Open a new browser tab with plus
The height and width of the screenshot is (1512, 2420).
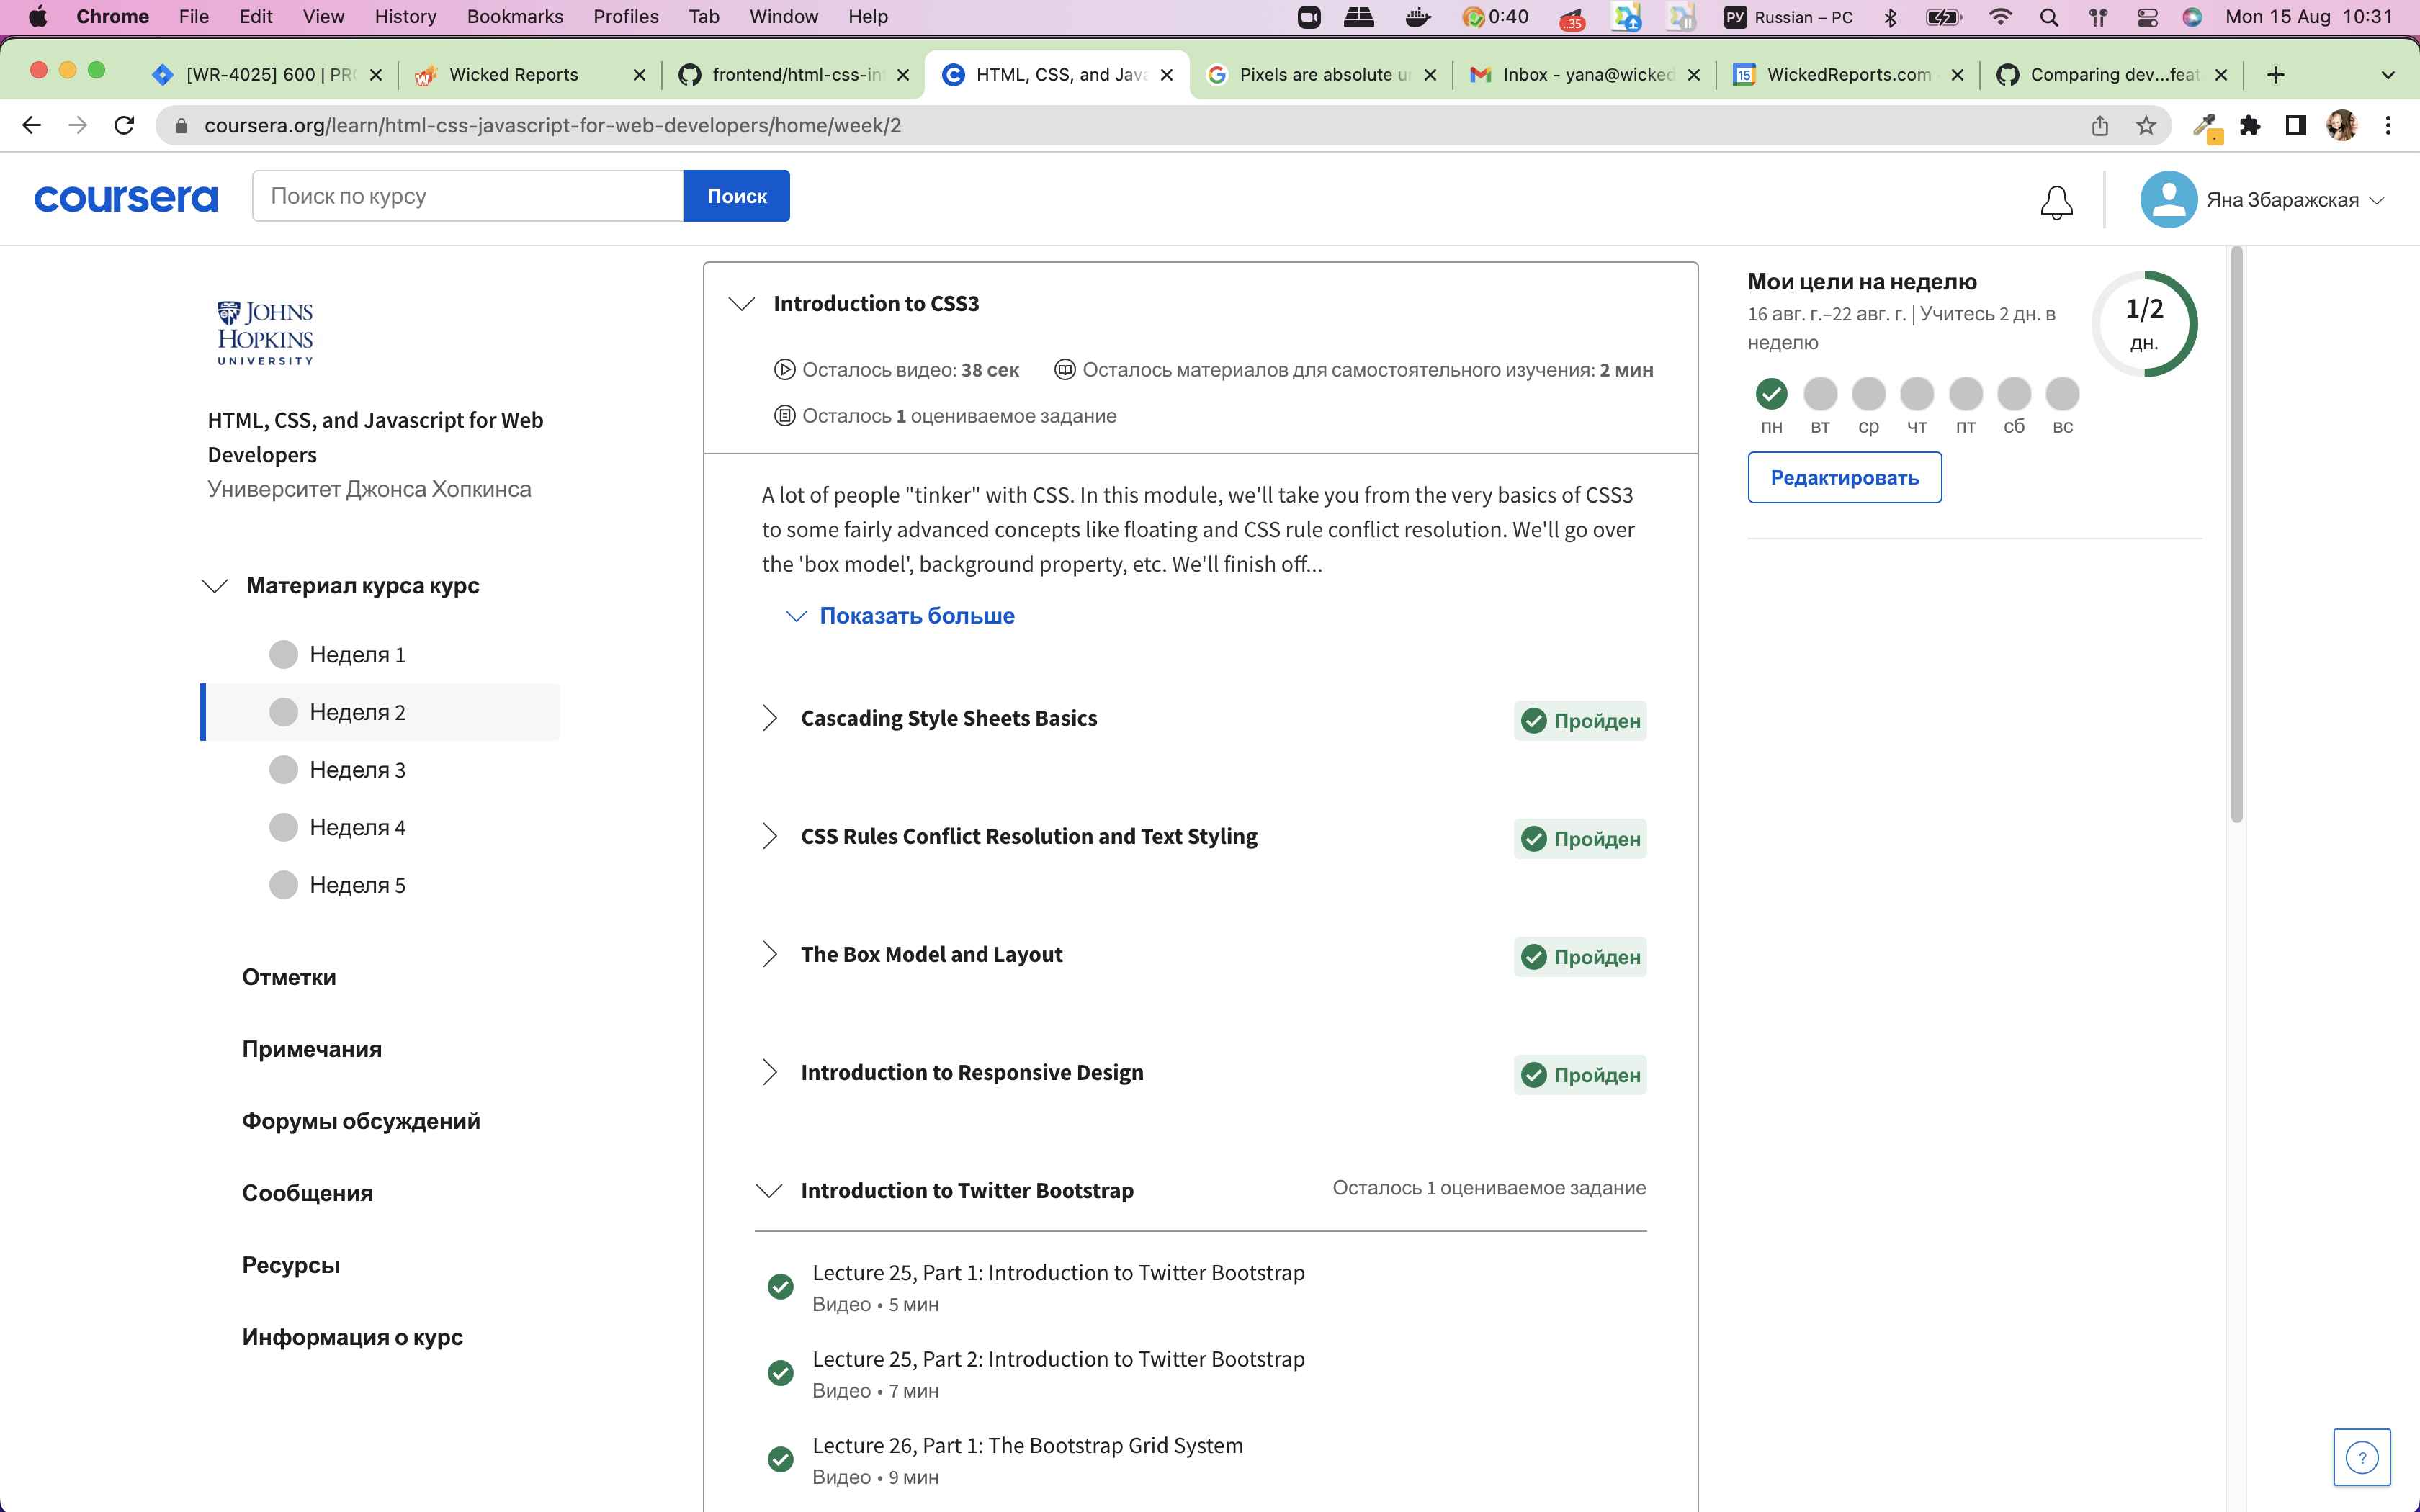tap(2276, 75)
